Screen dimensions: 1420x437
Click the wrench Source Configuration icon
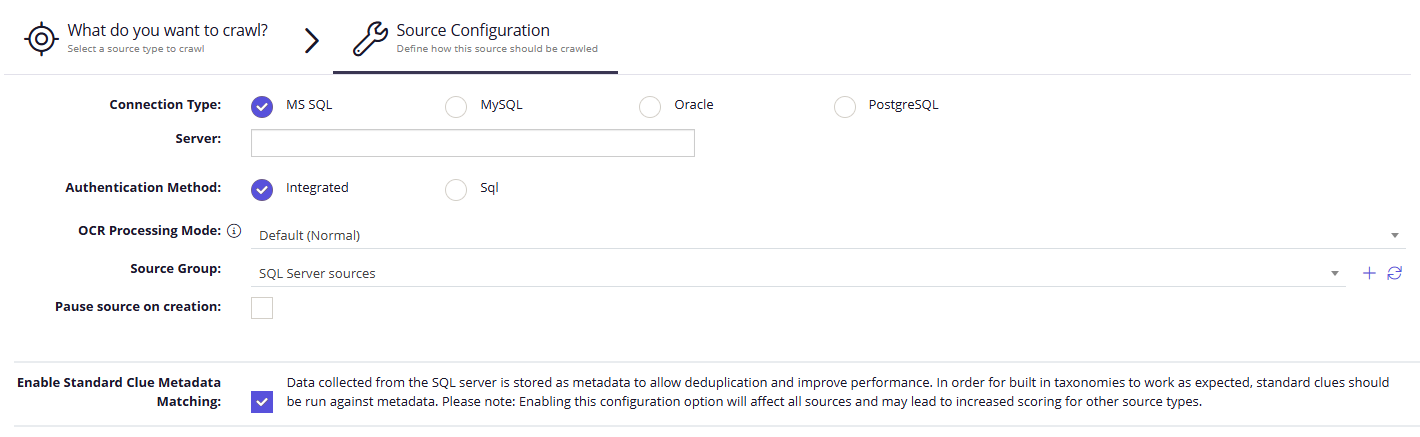[371, 39]
